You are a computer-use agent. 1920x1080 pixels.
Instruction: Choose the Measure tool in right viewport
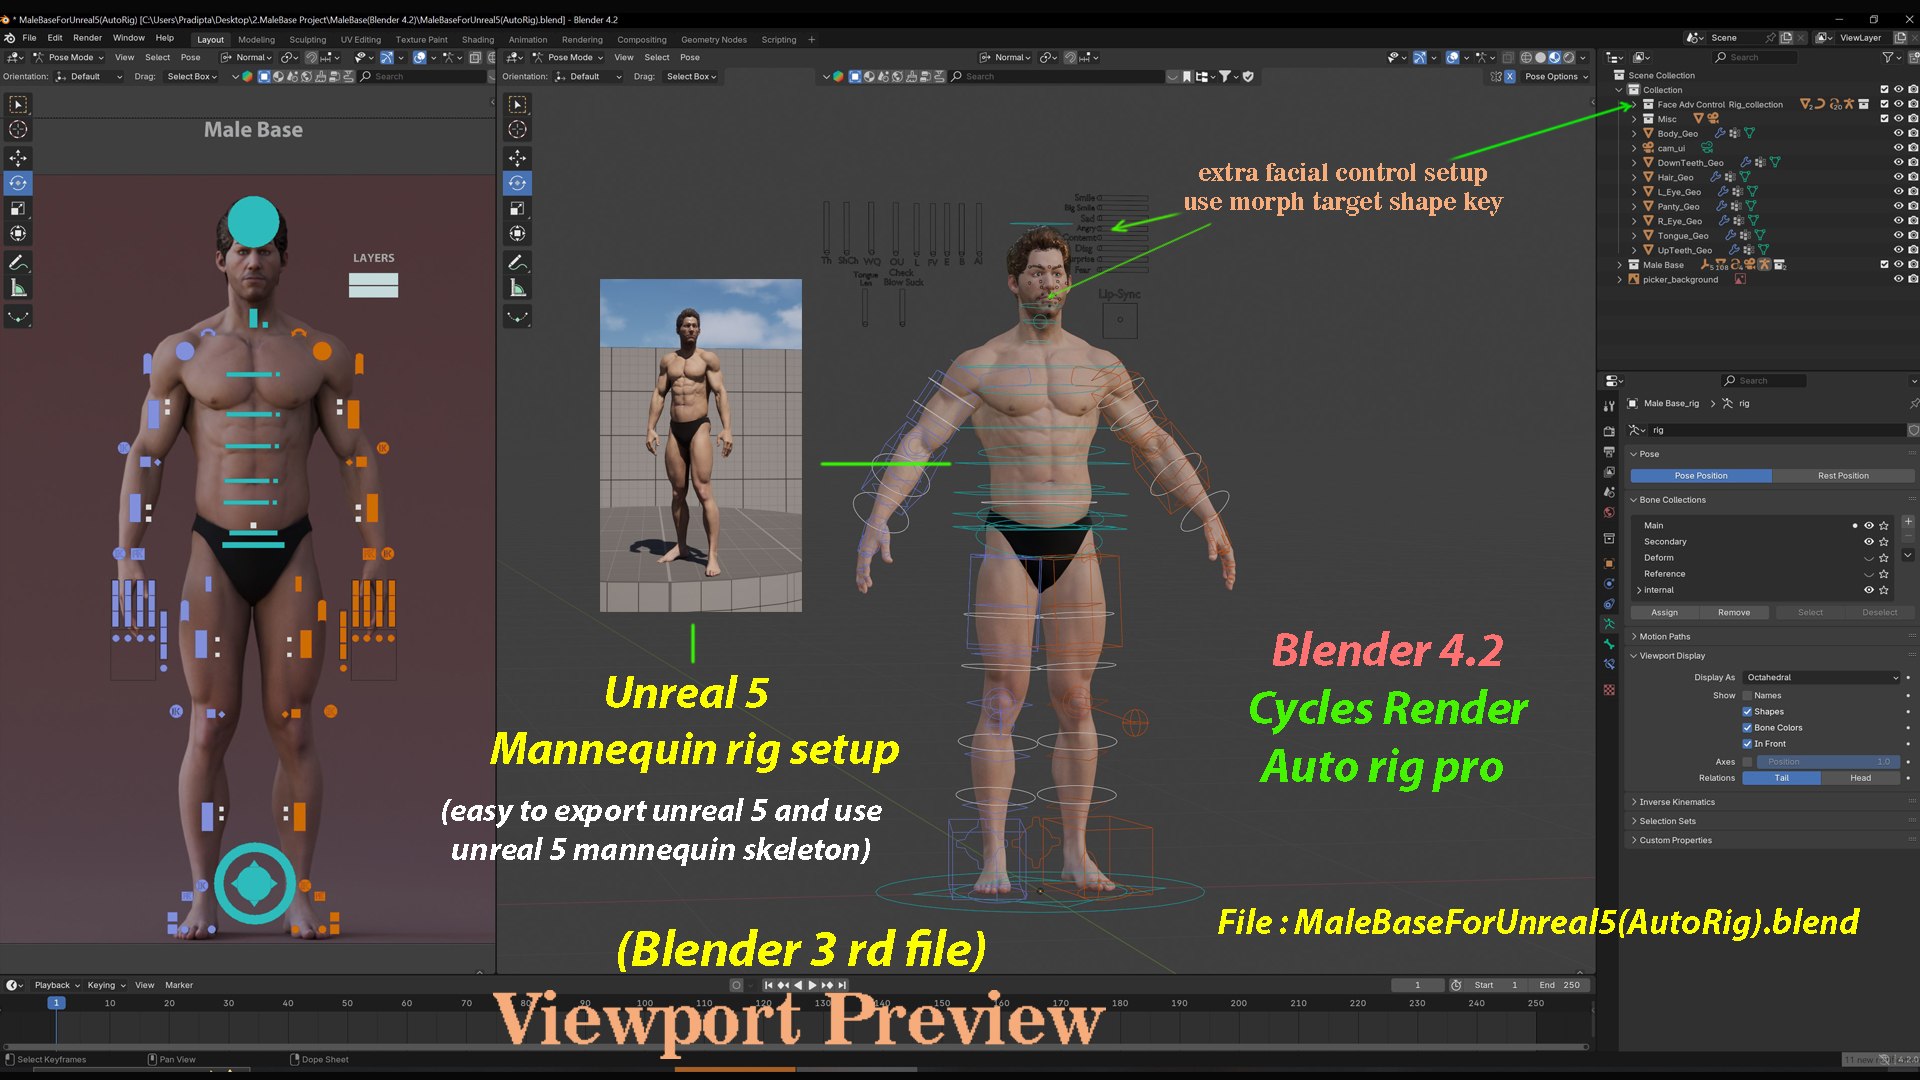pos(517,288)
